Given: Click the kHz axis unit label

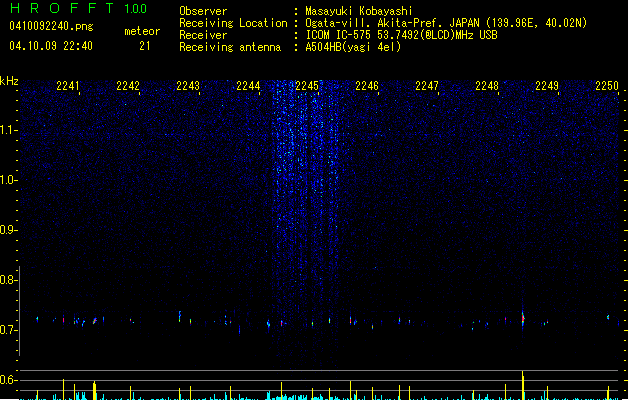Looking at the screenshot, I should point(9,81).
